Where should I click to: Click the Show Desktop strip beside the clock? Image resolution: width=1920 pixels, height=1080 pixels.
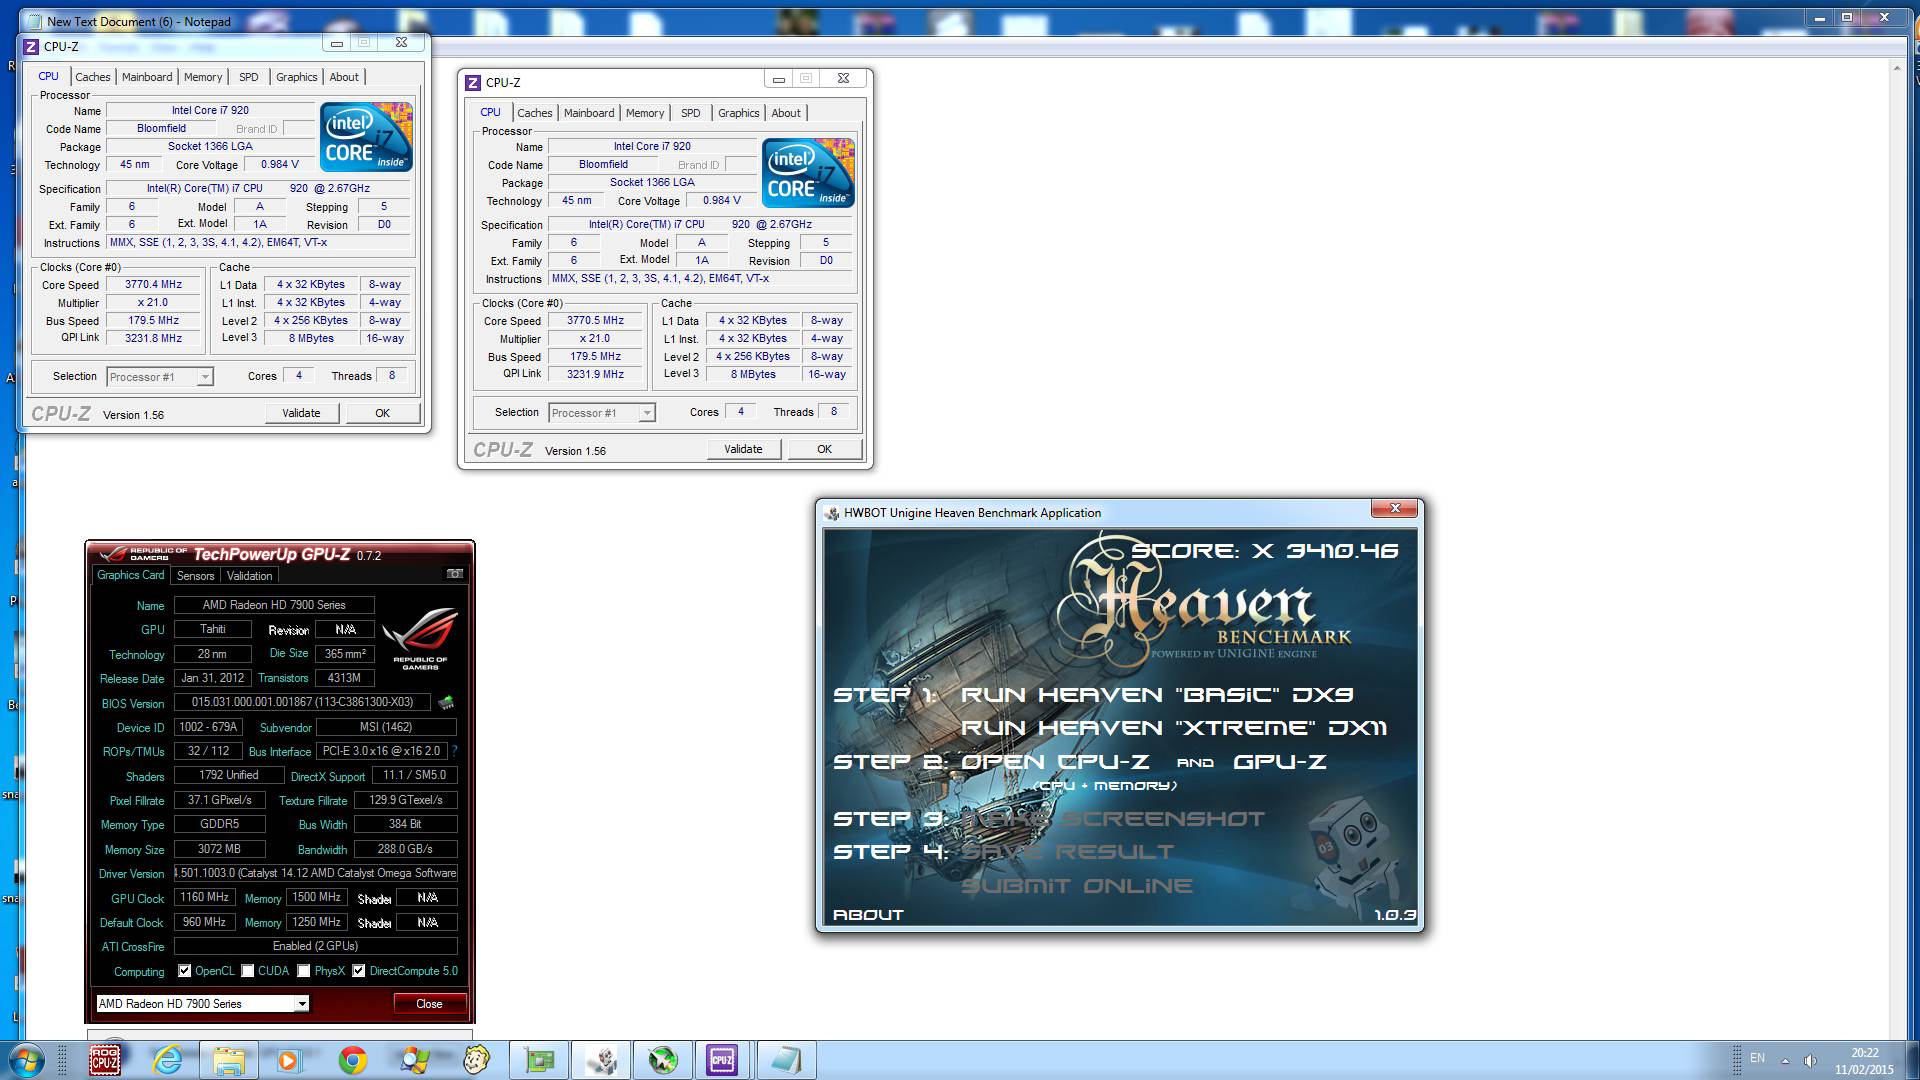click(1912, 1060)
